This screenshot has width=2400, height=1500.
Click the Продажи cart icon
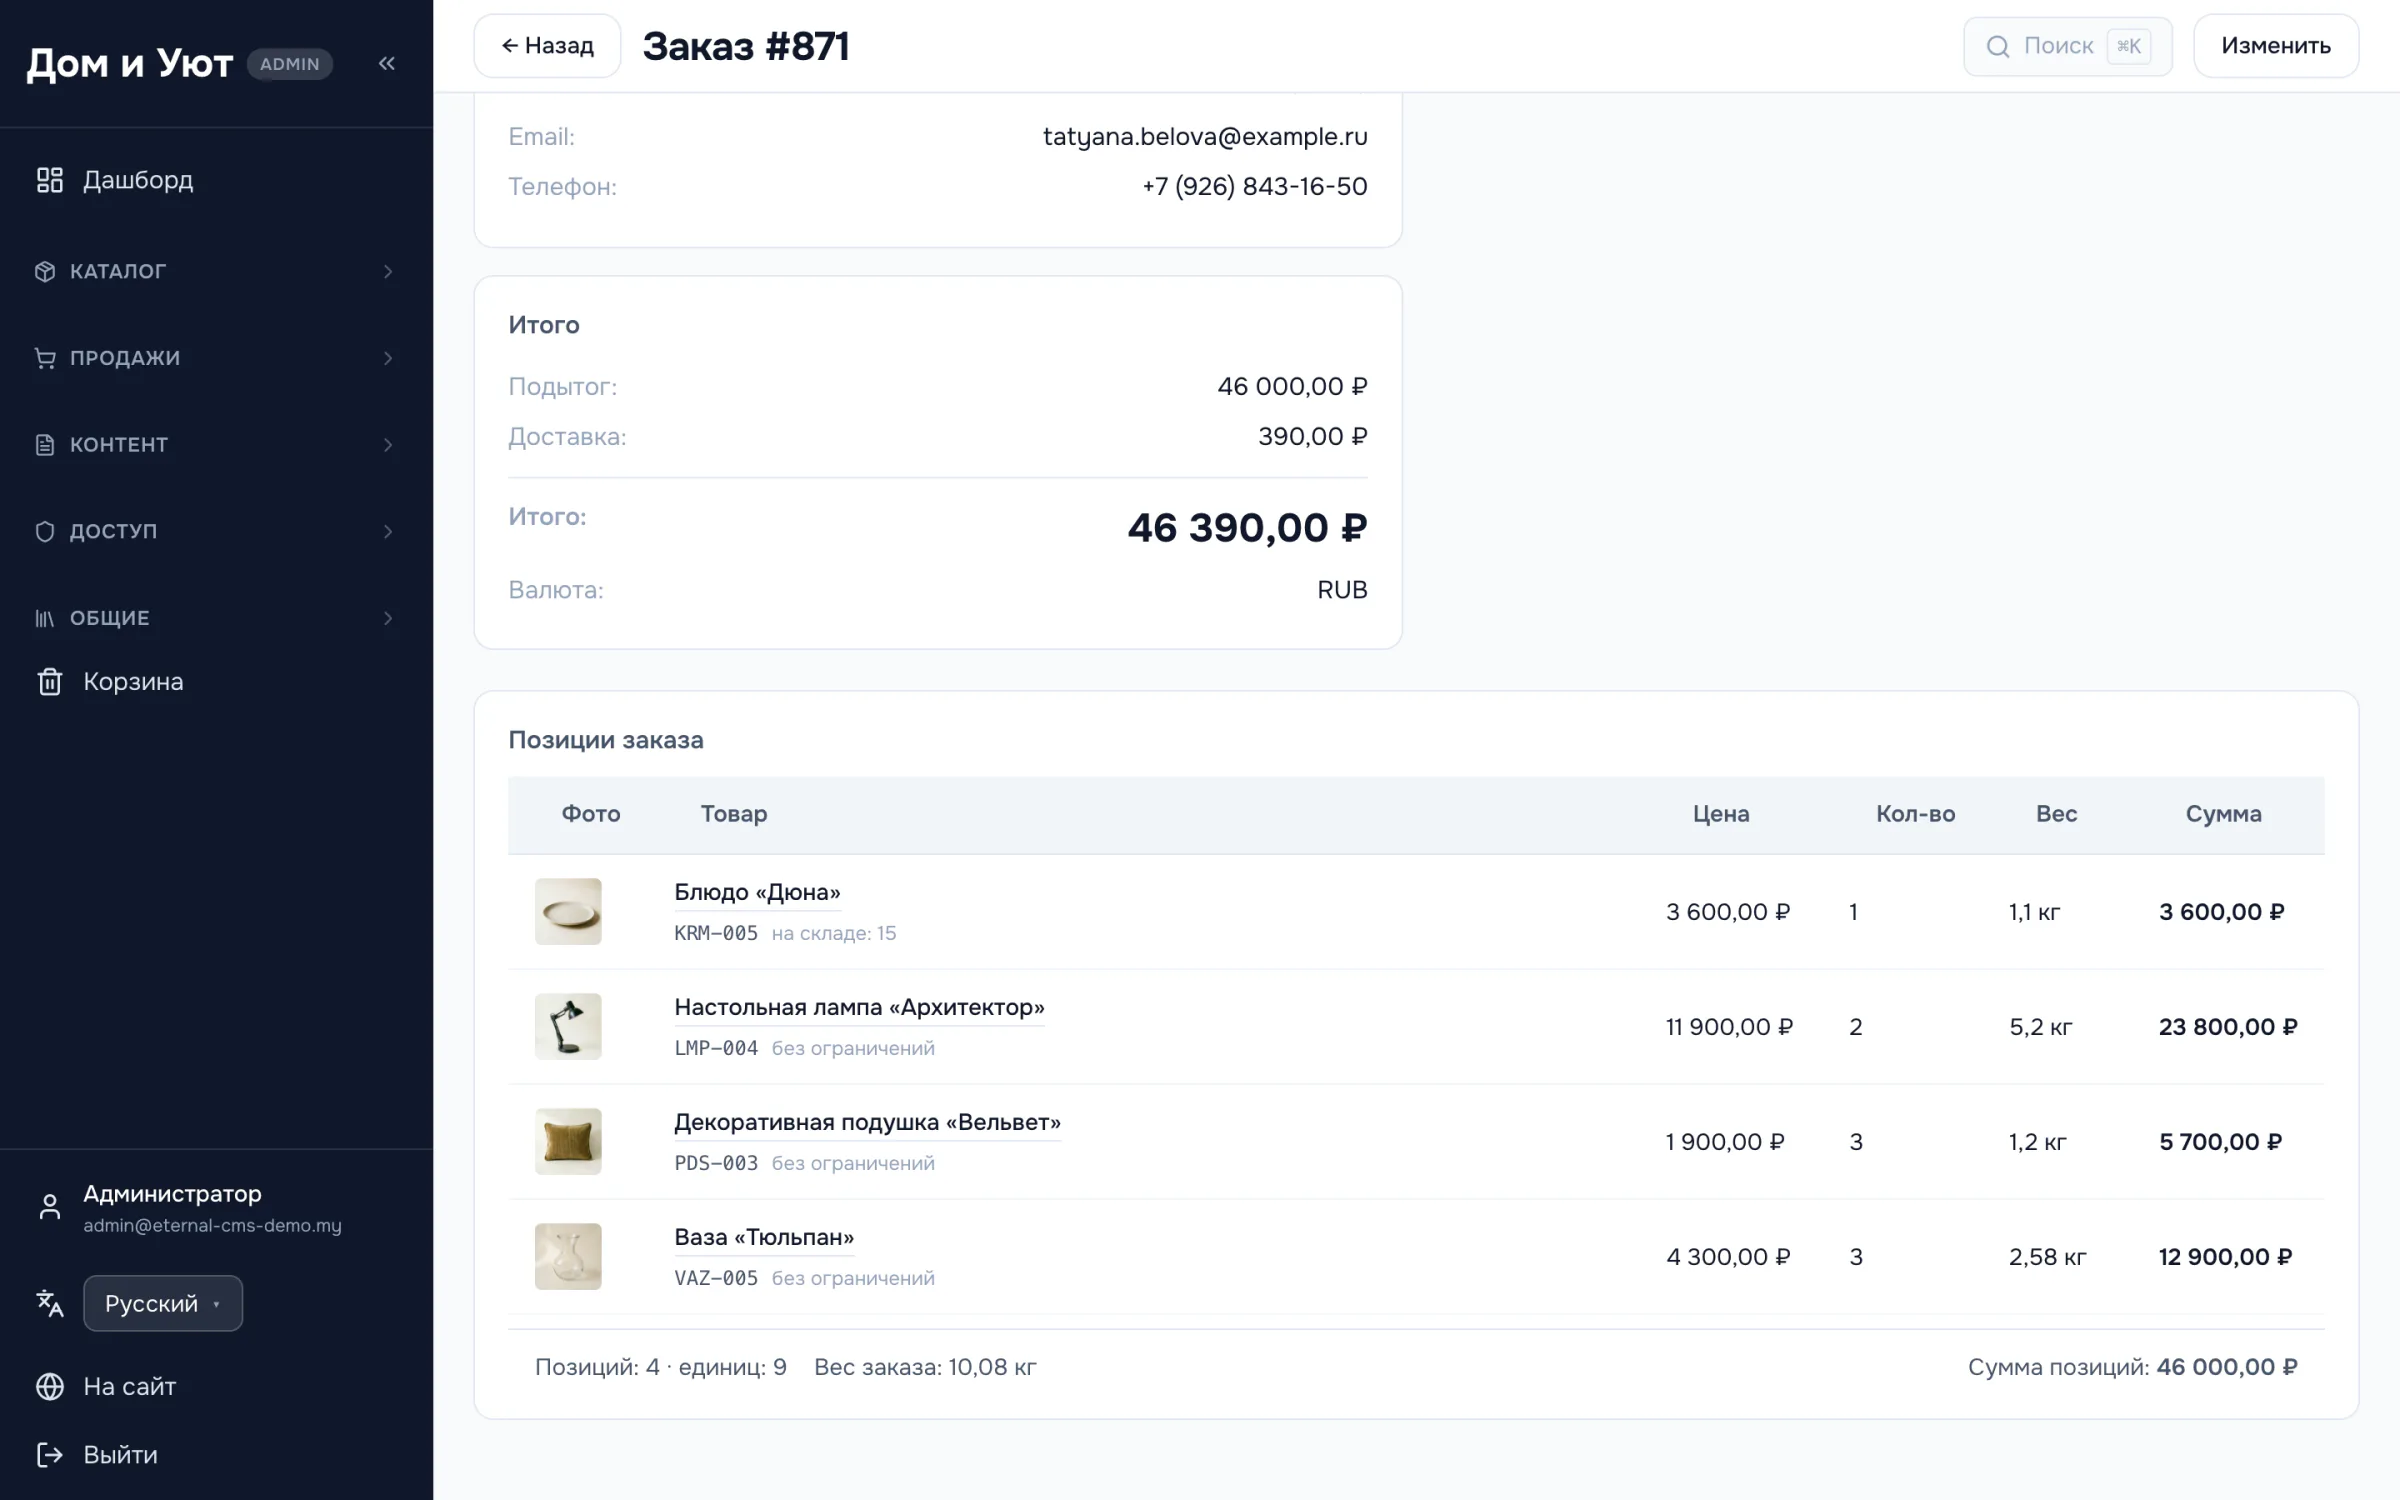[45, 358]
